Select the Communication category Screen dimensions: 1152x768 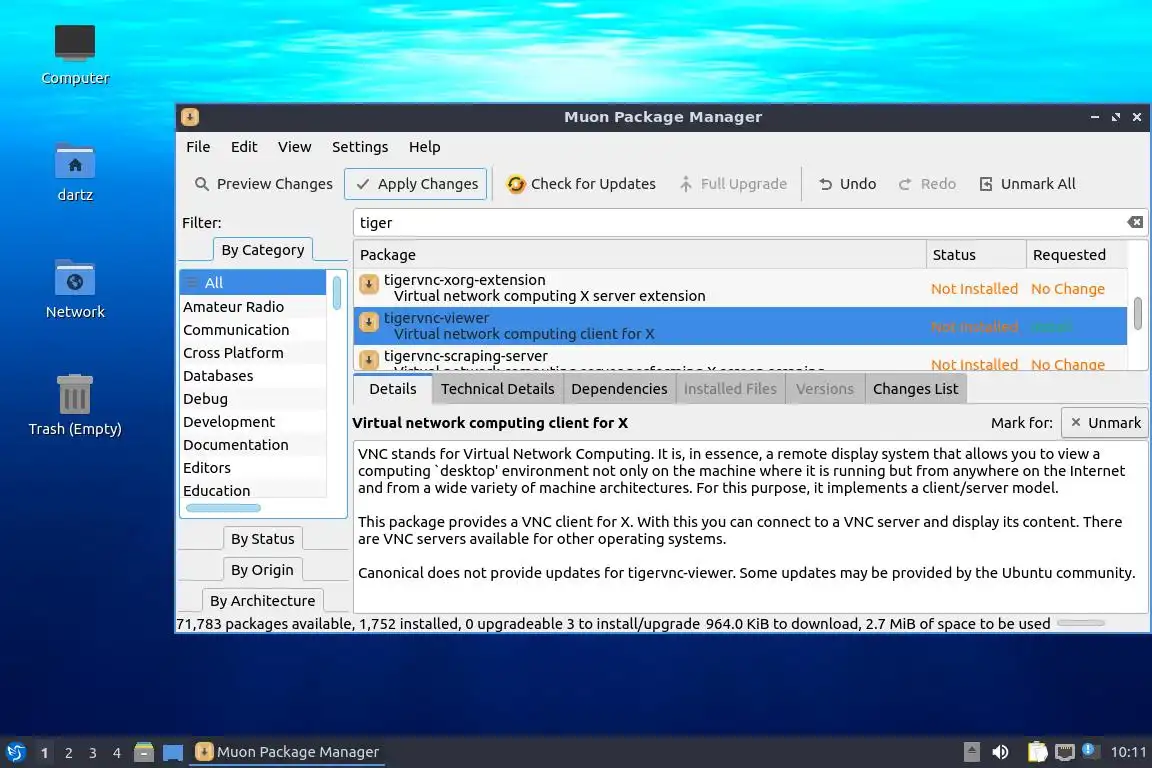pyautogui.click(x=253, y=330)
